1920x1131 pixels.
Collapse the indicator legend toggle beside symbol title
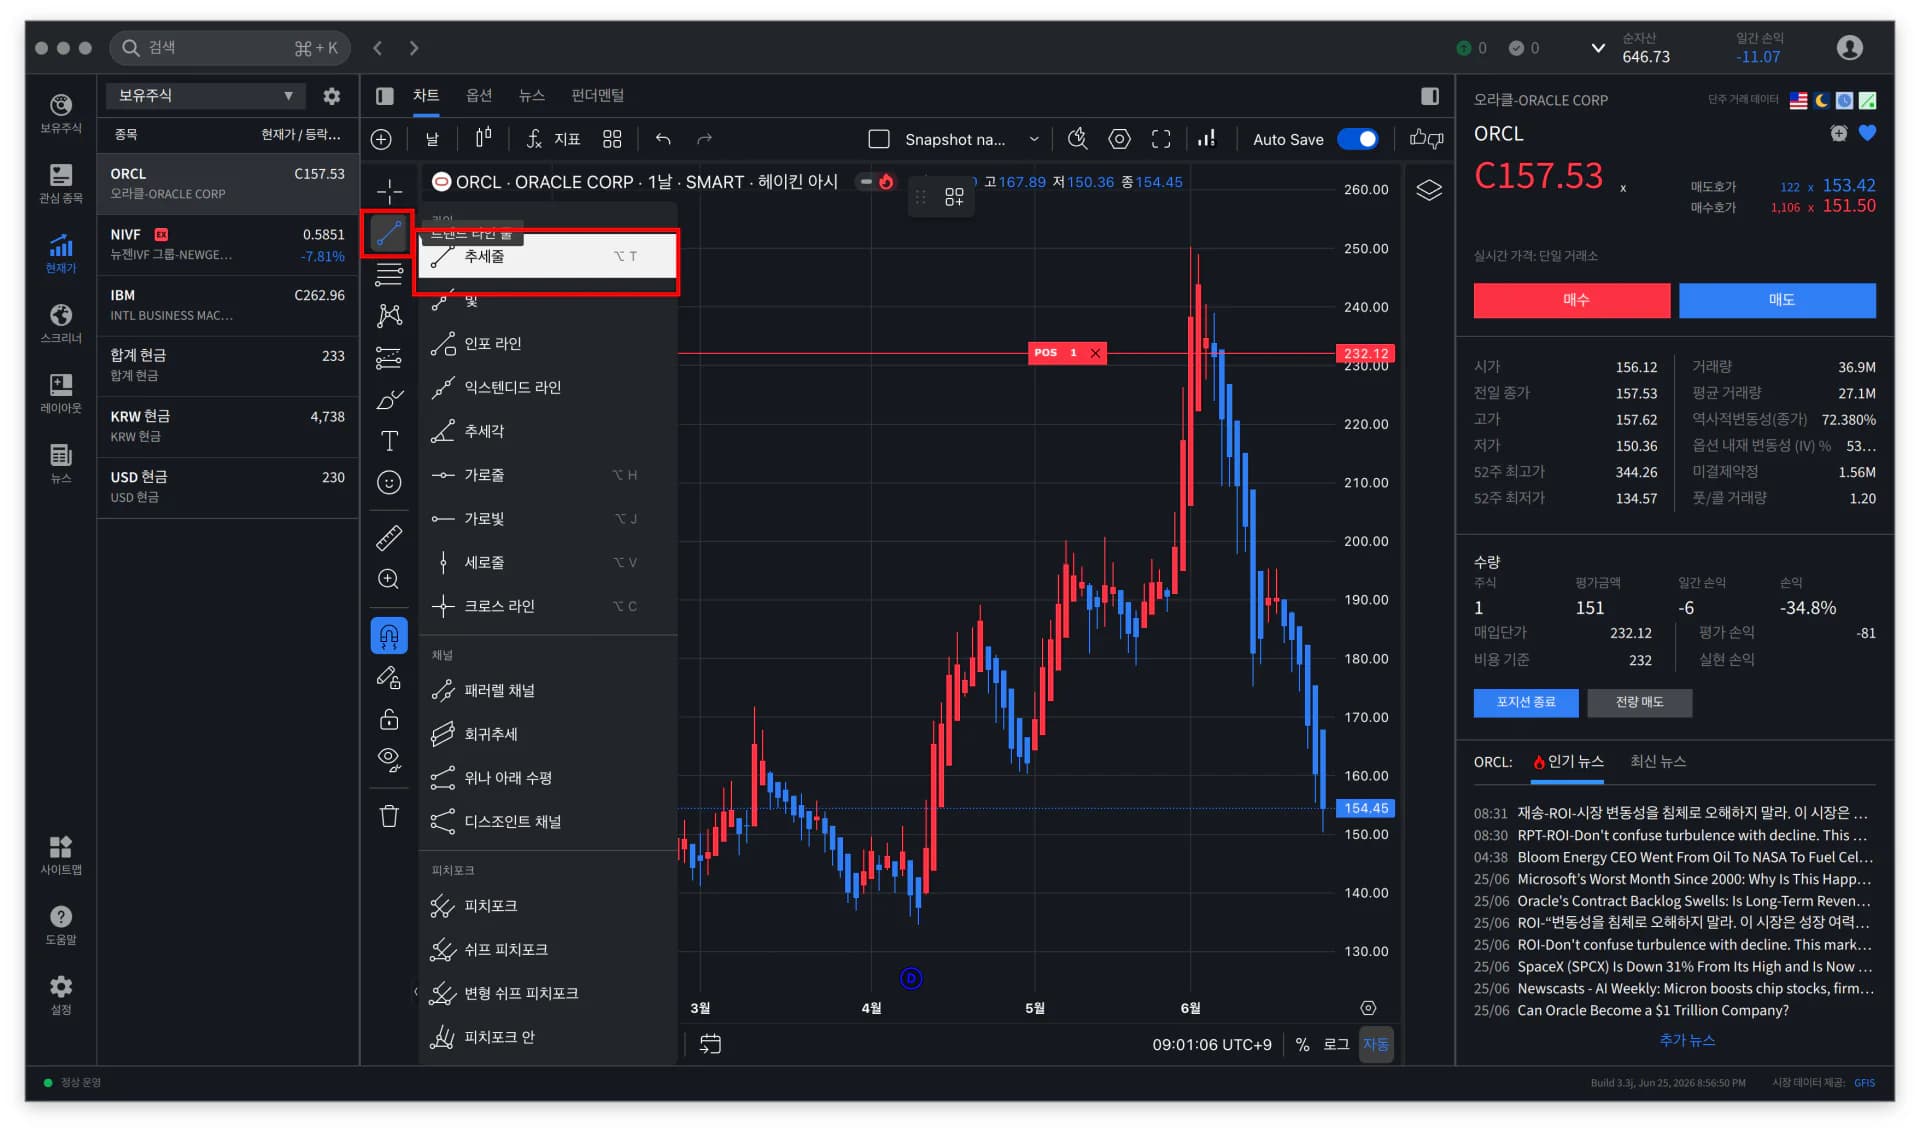pos(866,182)
